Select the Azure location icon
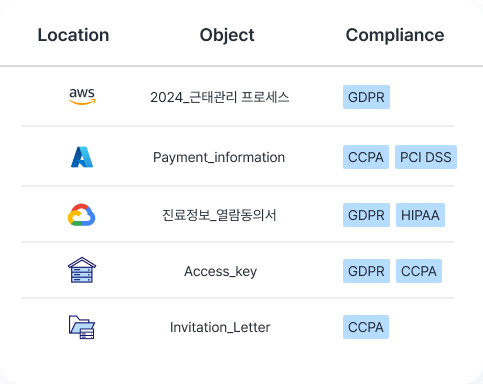Viewport: 483px width, 384px height. click(x=82, y=157)
